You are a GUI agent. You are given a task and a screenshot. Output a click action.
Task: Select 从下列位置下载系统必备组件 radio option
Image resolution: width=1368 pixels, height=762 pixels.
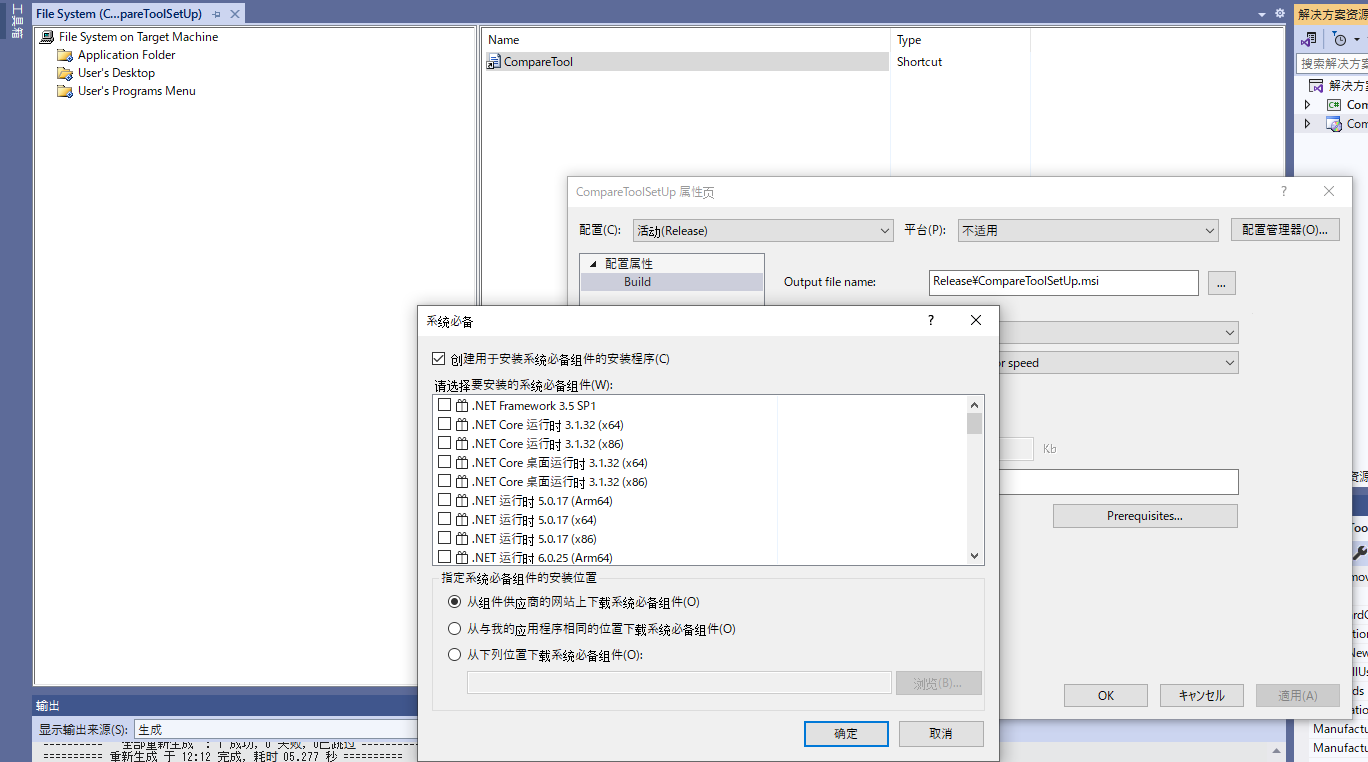coord(455,655)
